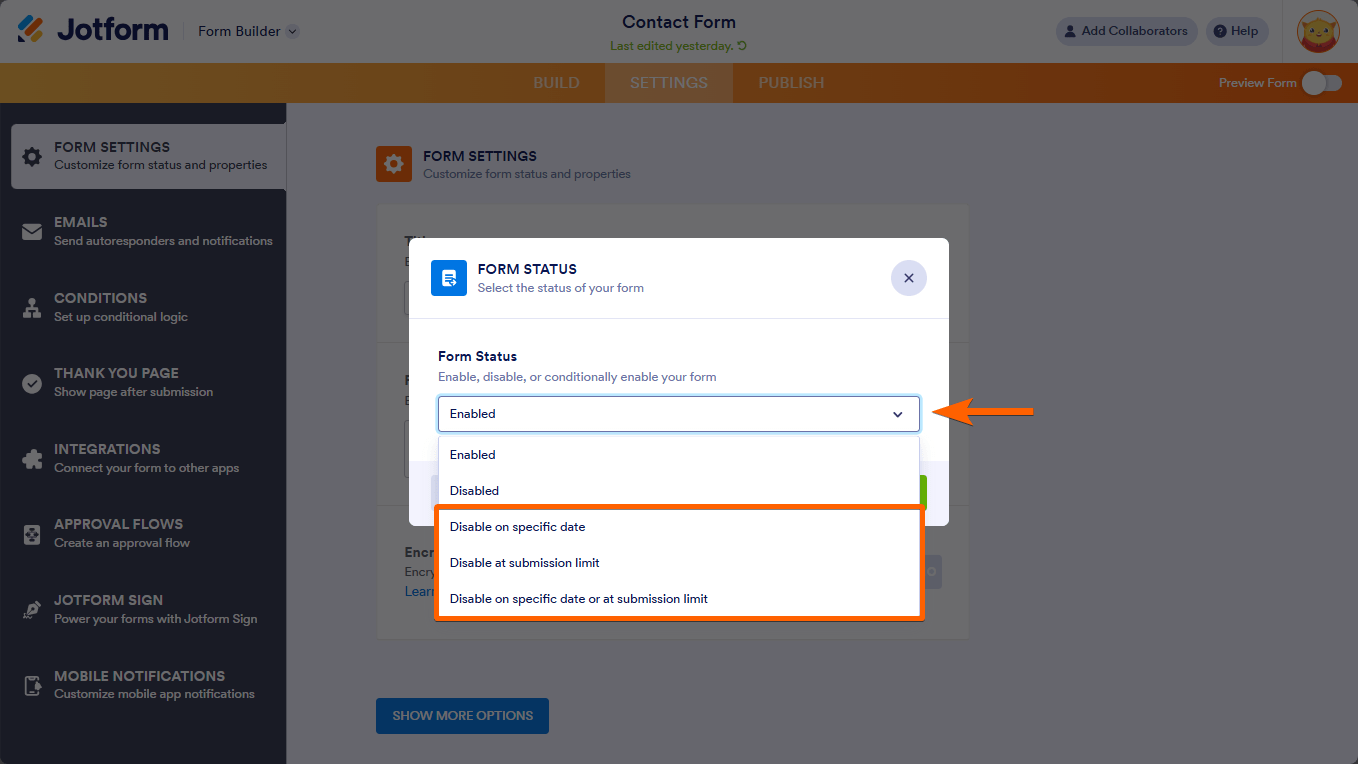Screen dimensions: 1358x764
Task: Open the Integrations puzzle piece icon
Action: [x=32, y=459]
